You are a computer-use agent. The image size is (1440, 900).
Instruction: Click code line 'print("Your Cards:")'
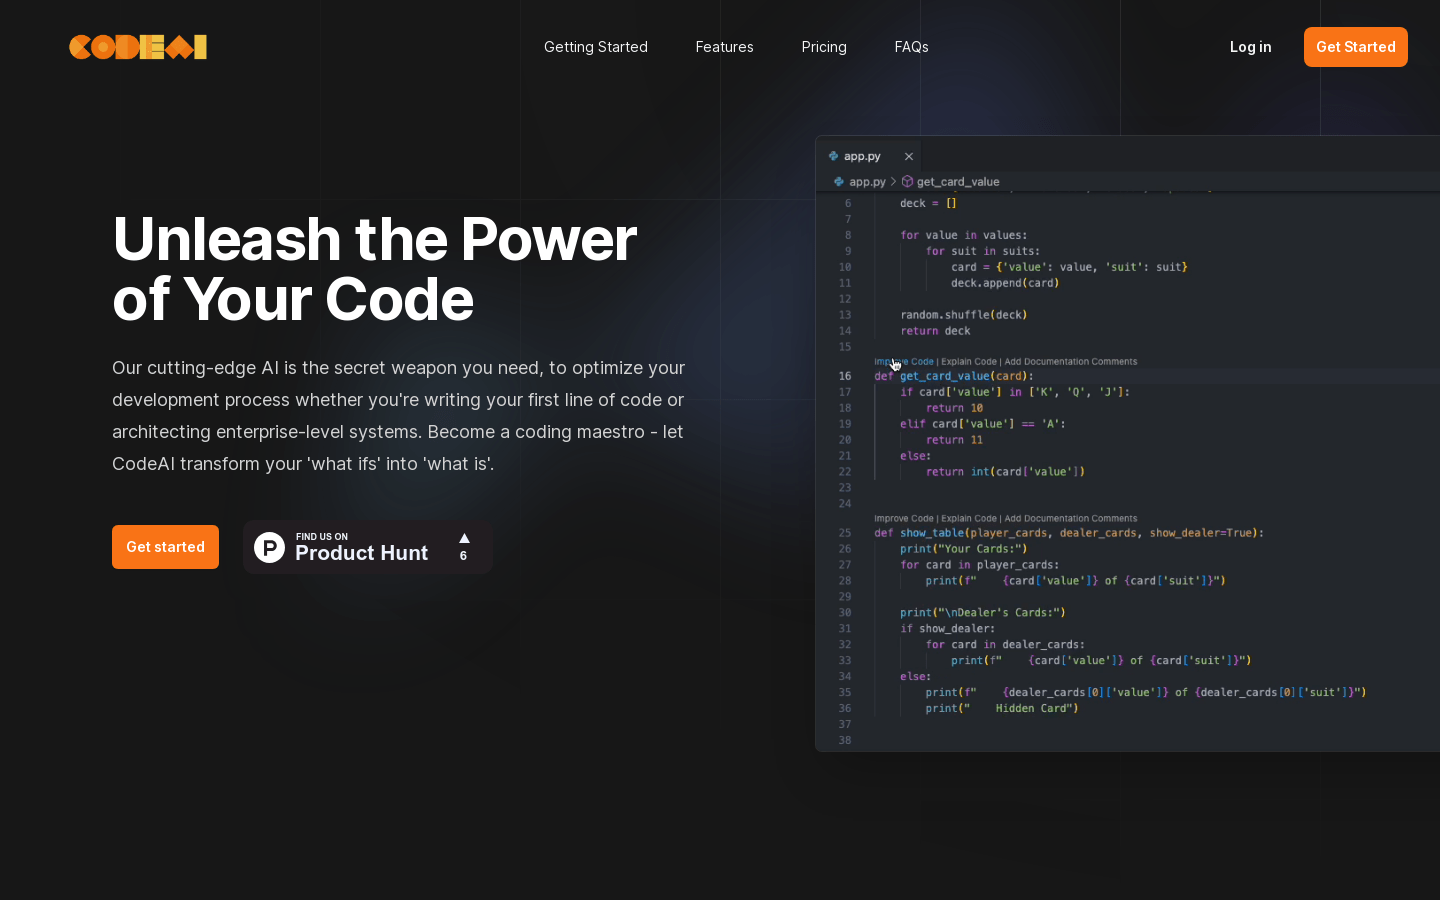[963, 549]
